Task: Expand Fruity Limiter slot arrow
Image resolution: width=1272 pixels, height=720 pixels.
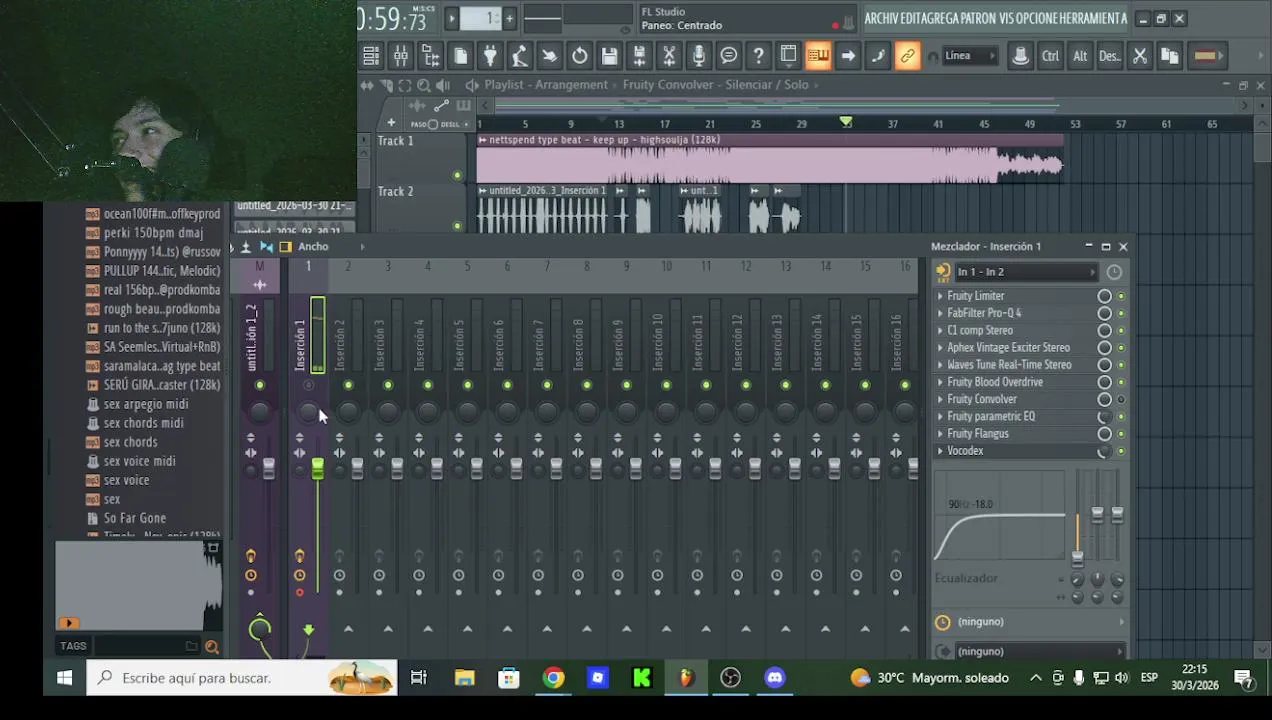Action: coord(940,296)
